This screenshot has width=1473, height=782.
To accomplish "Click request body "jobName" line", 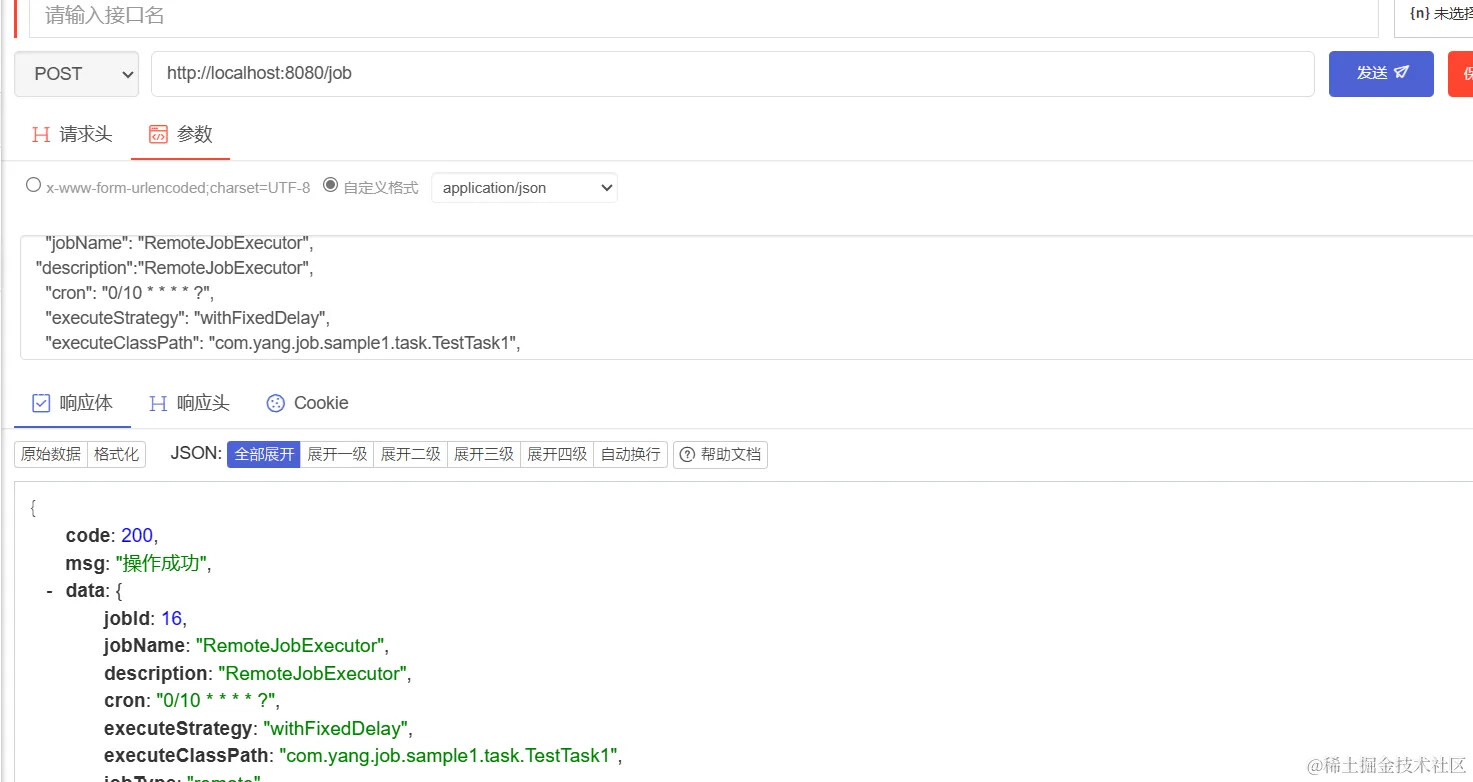I will (179, 243).
